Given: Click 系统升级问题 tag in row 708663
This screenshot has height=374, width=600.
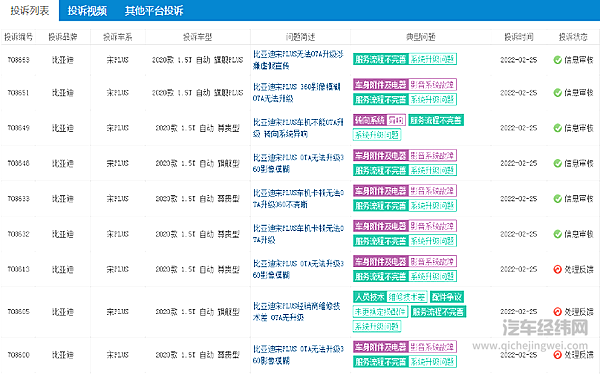Looking at the screenshot, I should coord(432,59).
